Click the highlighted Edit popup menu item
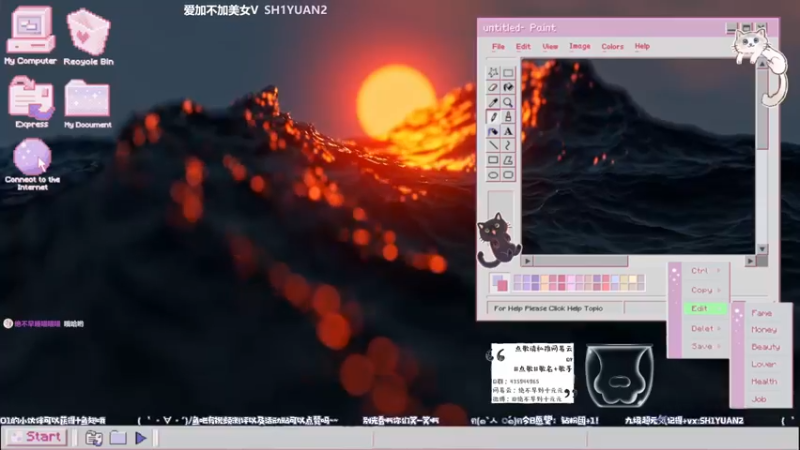Screen dimensions: 800x450 (x=705, y=309)
